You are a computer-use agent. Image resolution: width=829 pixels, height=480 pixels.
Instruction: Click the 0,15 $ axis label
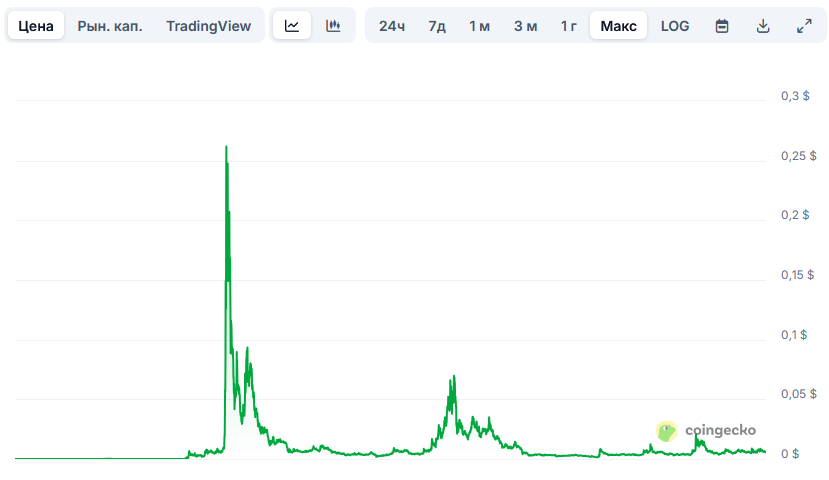[798, 275]
